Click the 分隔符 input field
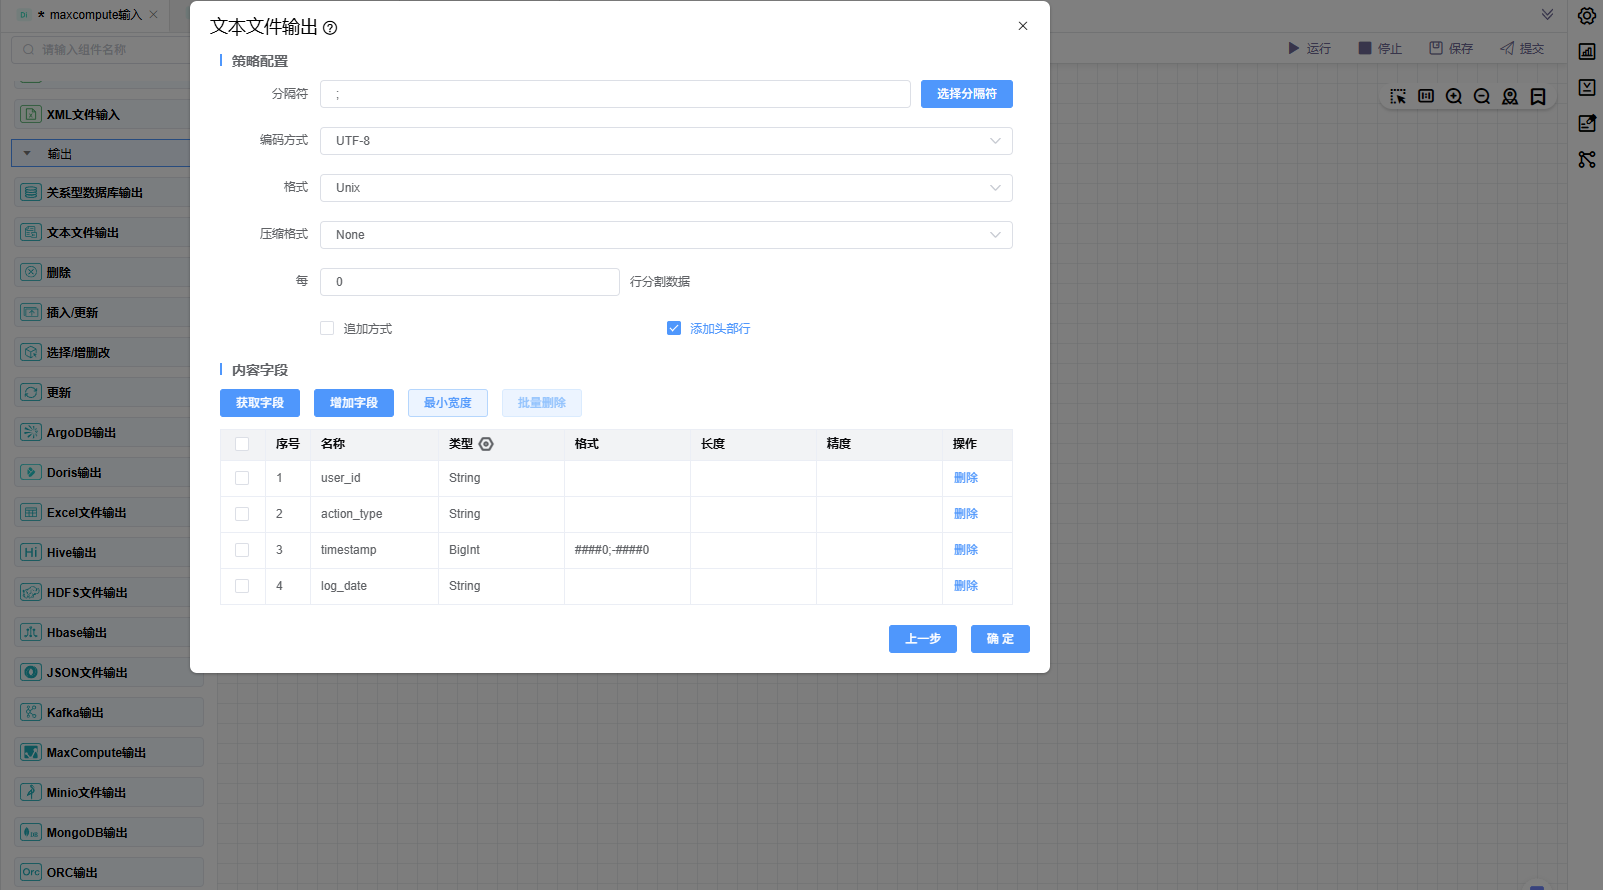The height and width of the screenshot is (890, 1603). [615, 94]
